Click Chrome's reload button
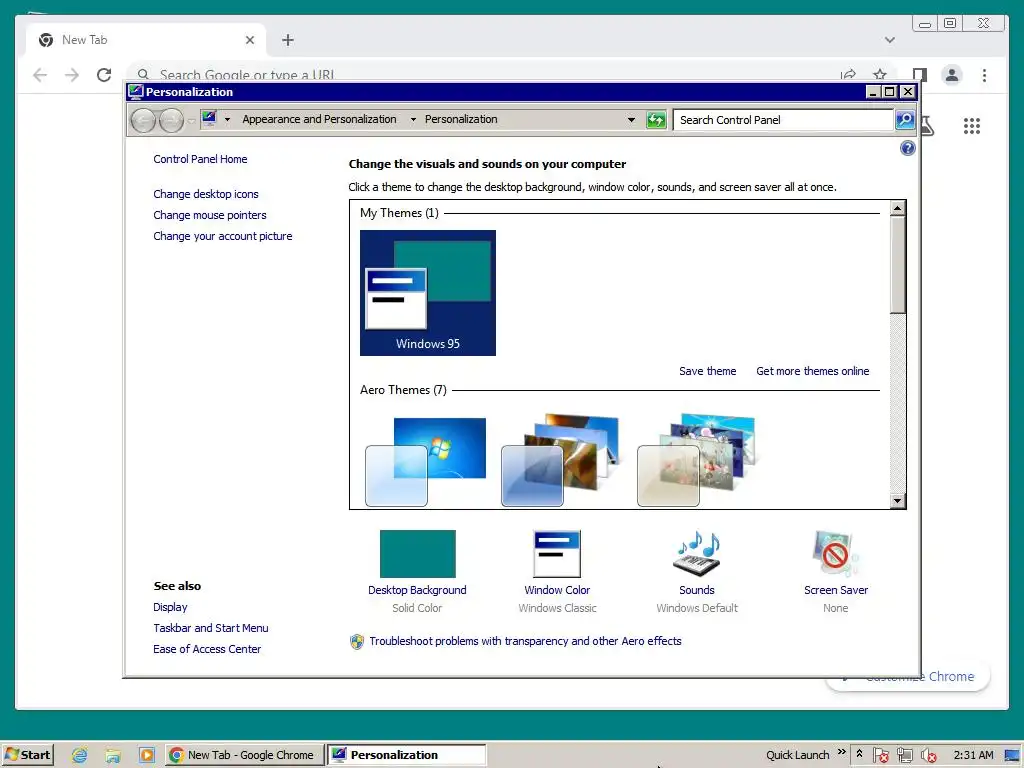 [104, 75]
